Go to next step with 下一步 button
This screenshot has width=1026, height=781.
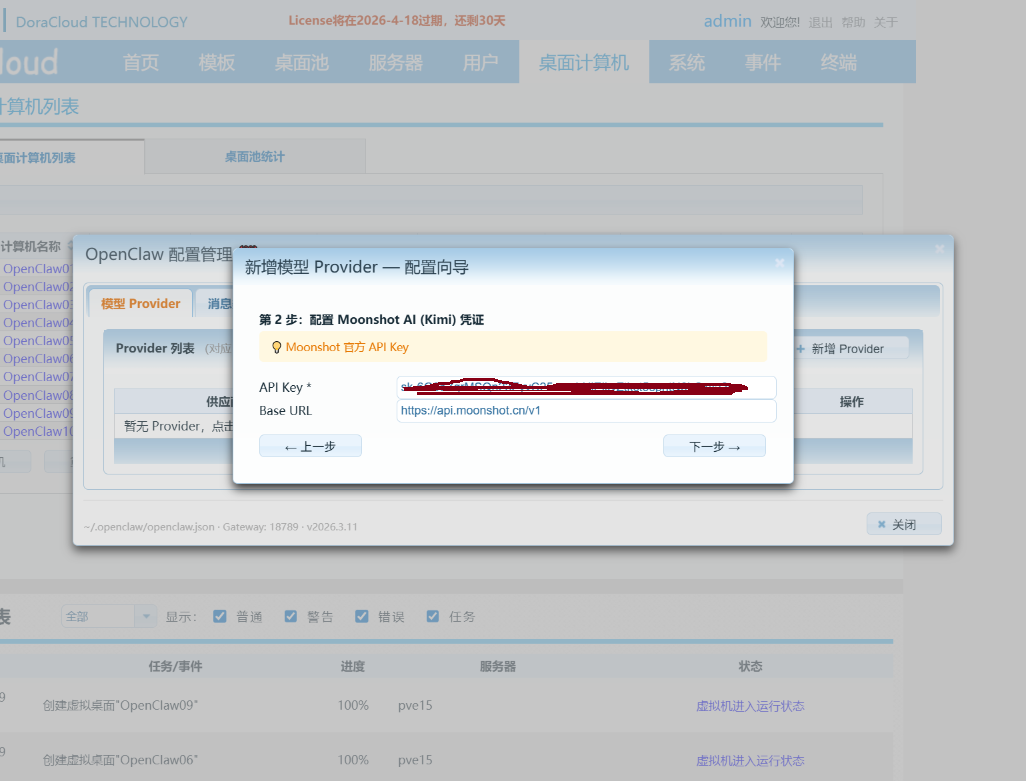pyautogui.click(x=714, y=446)
